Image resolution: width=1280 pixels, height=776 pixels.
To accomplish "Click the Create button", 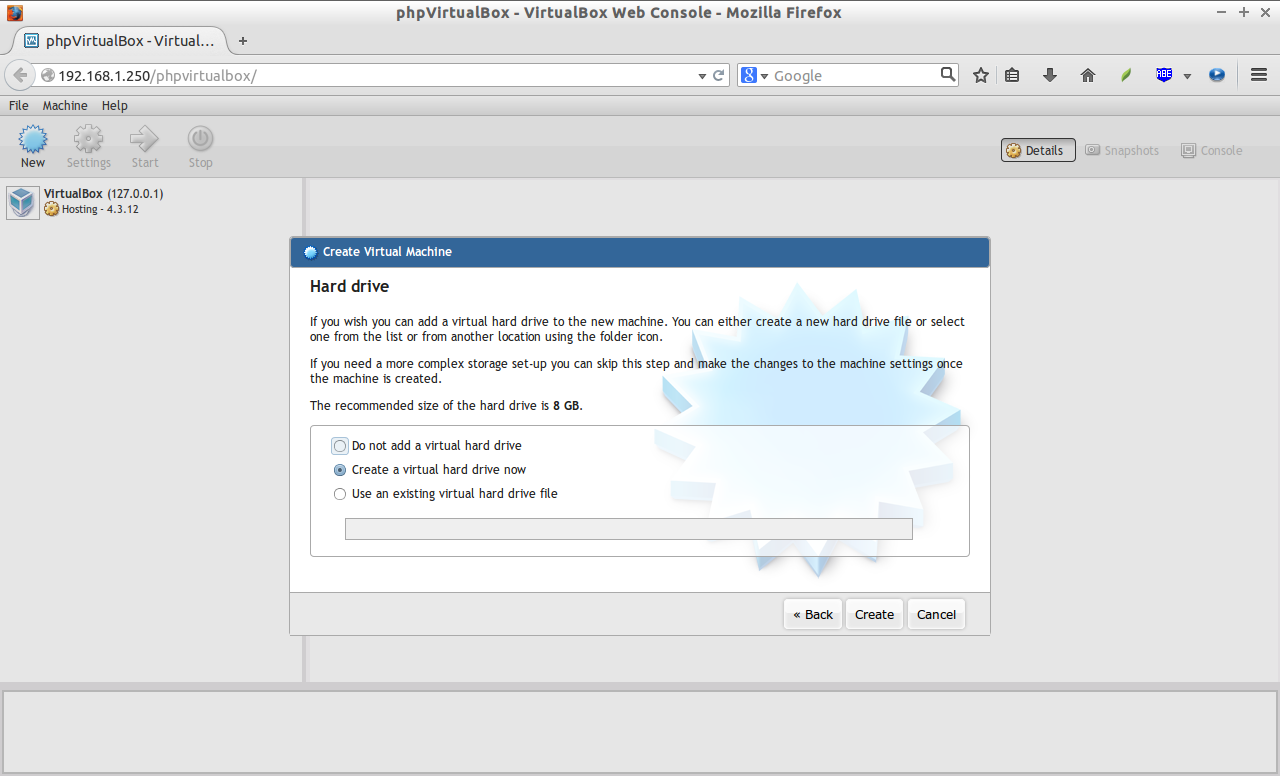I will coord(874,615).
